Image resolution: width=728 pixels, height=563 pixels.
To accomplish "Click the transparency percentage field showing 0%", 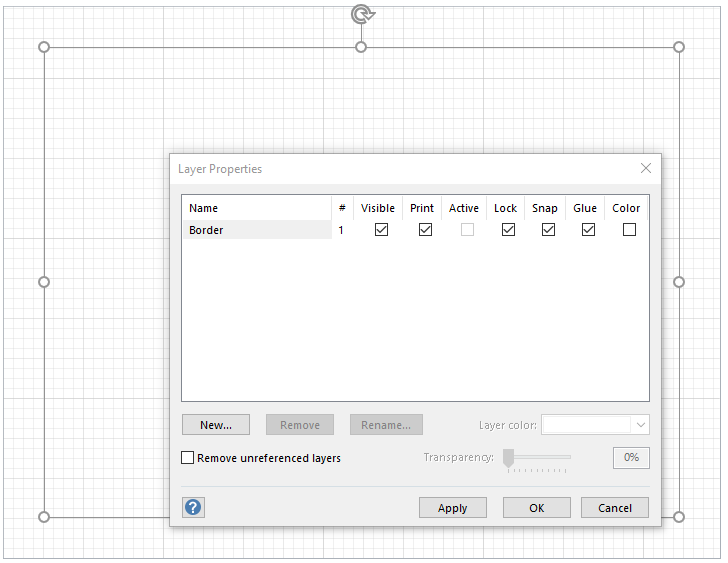I will [x=631, y=458].
